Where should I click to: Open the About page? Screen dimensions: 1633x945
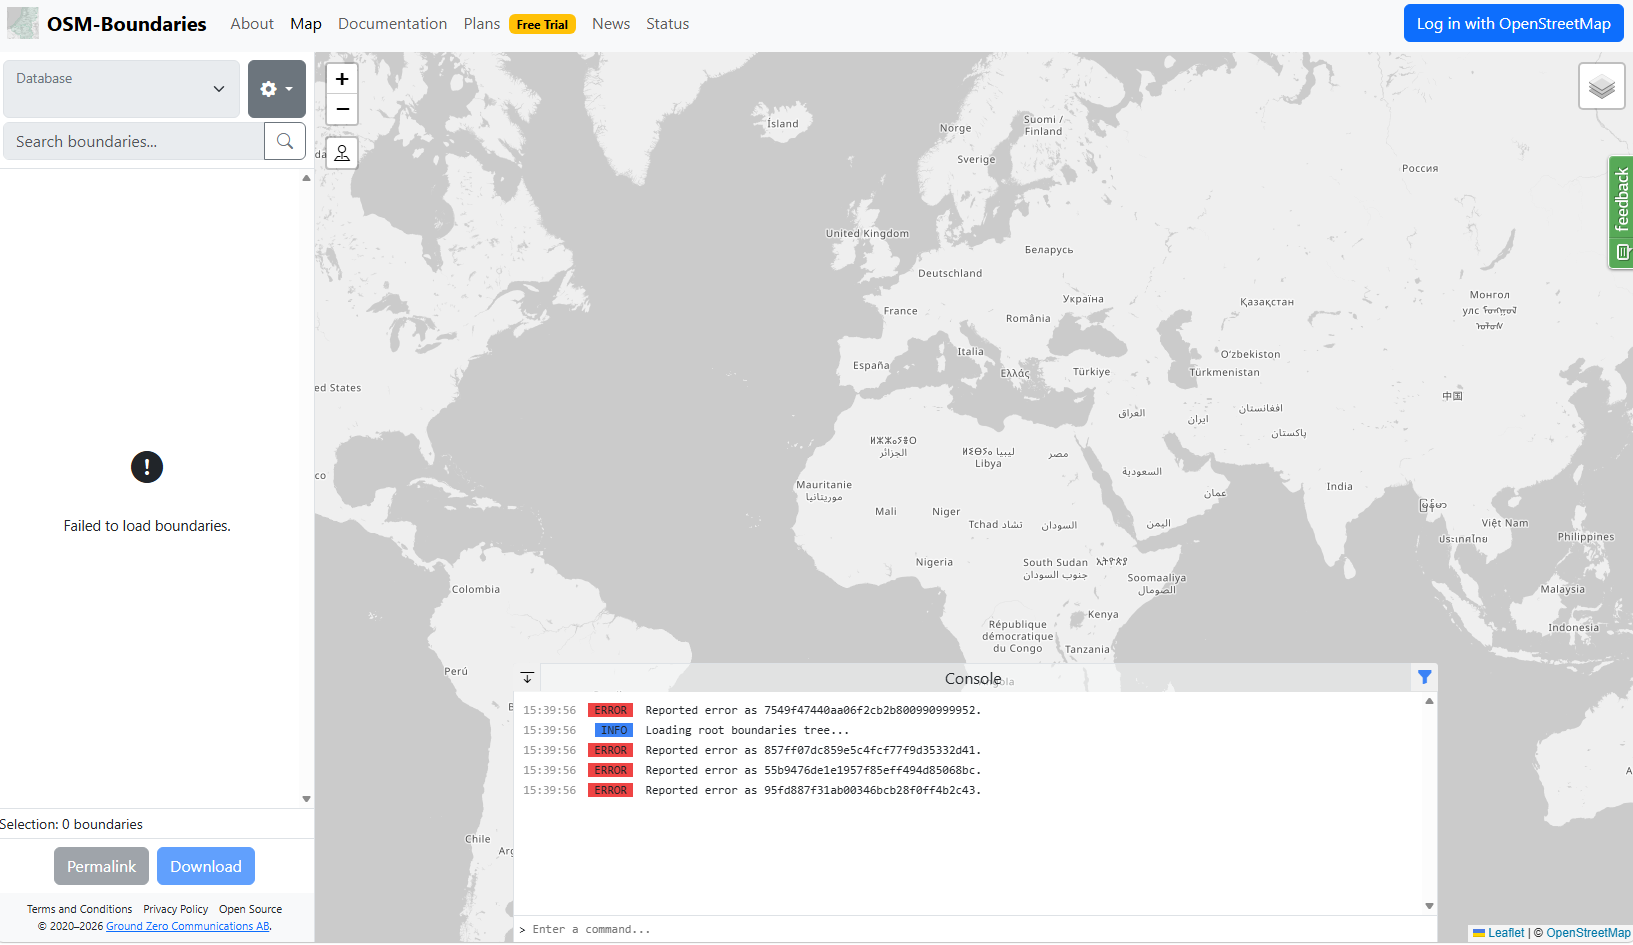click(252, 24)
